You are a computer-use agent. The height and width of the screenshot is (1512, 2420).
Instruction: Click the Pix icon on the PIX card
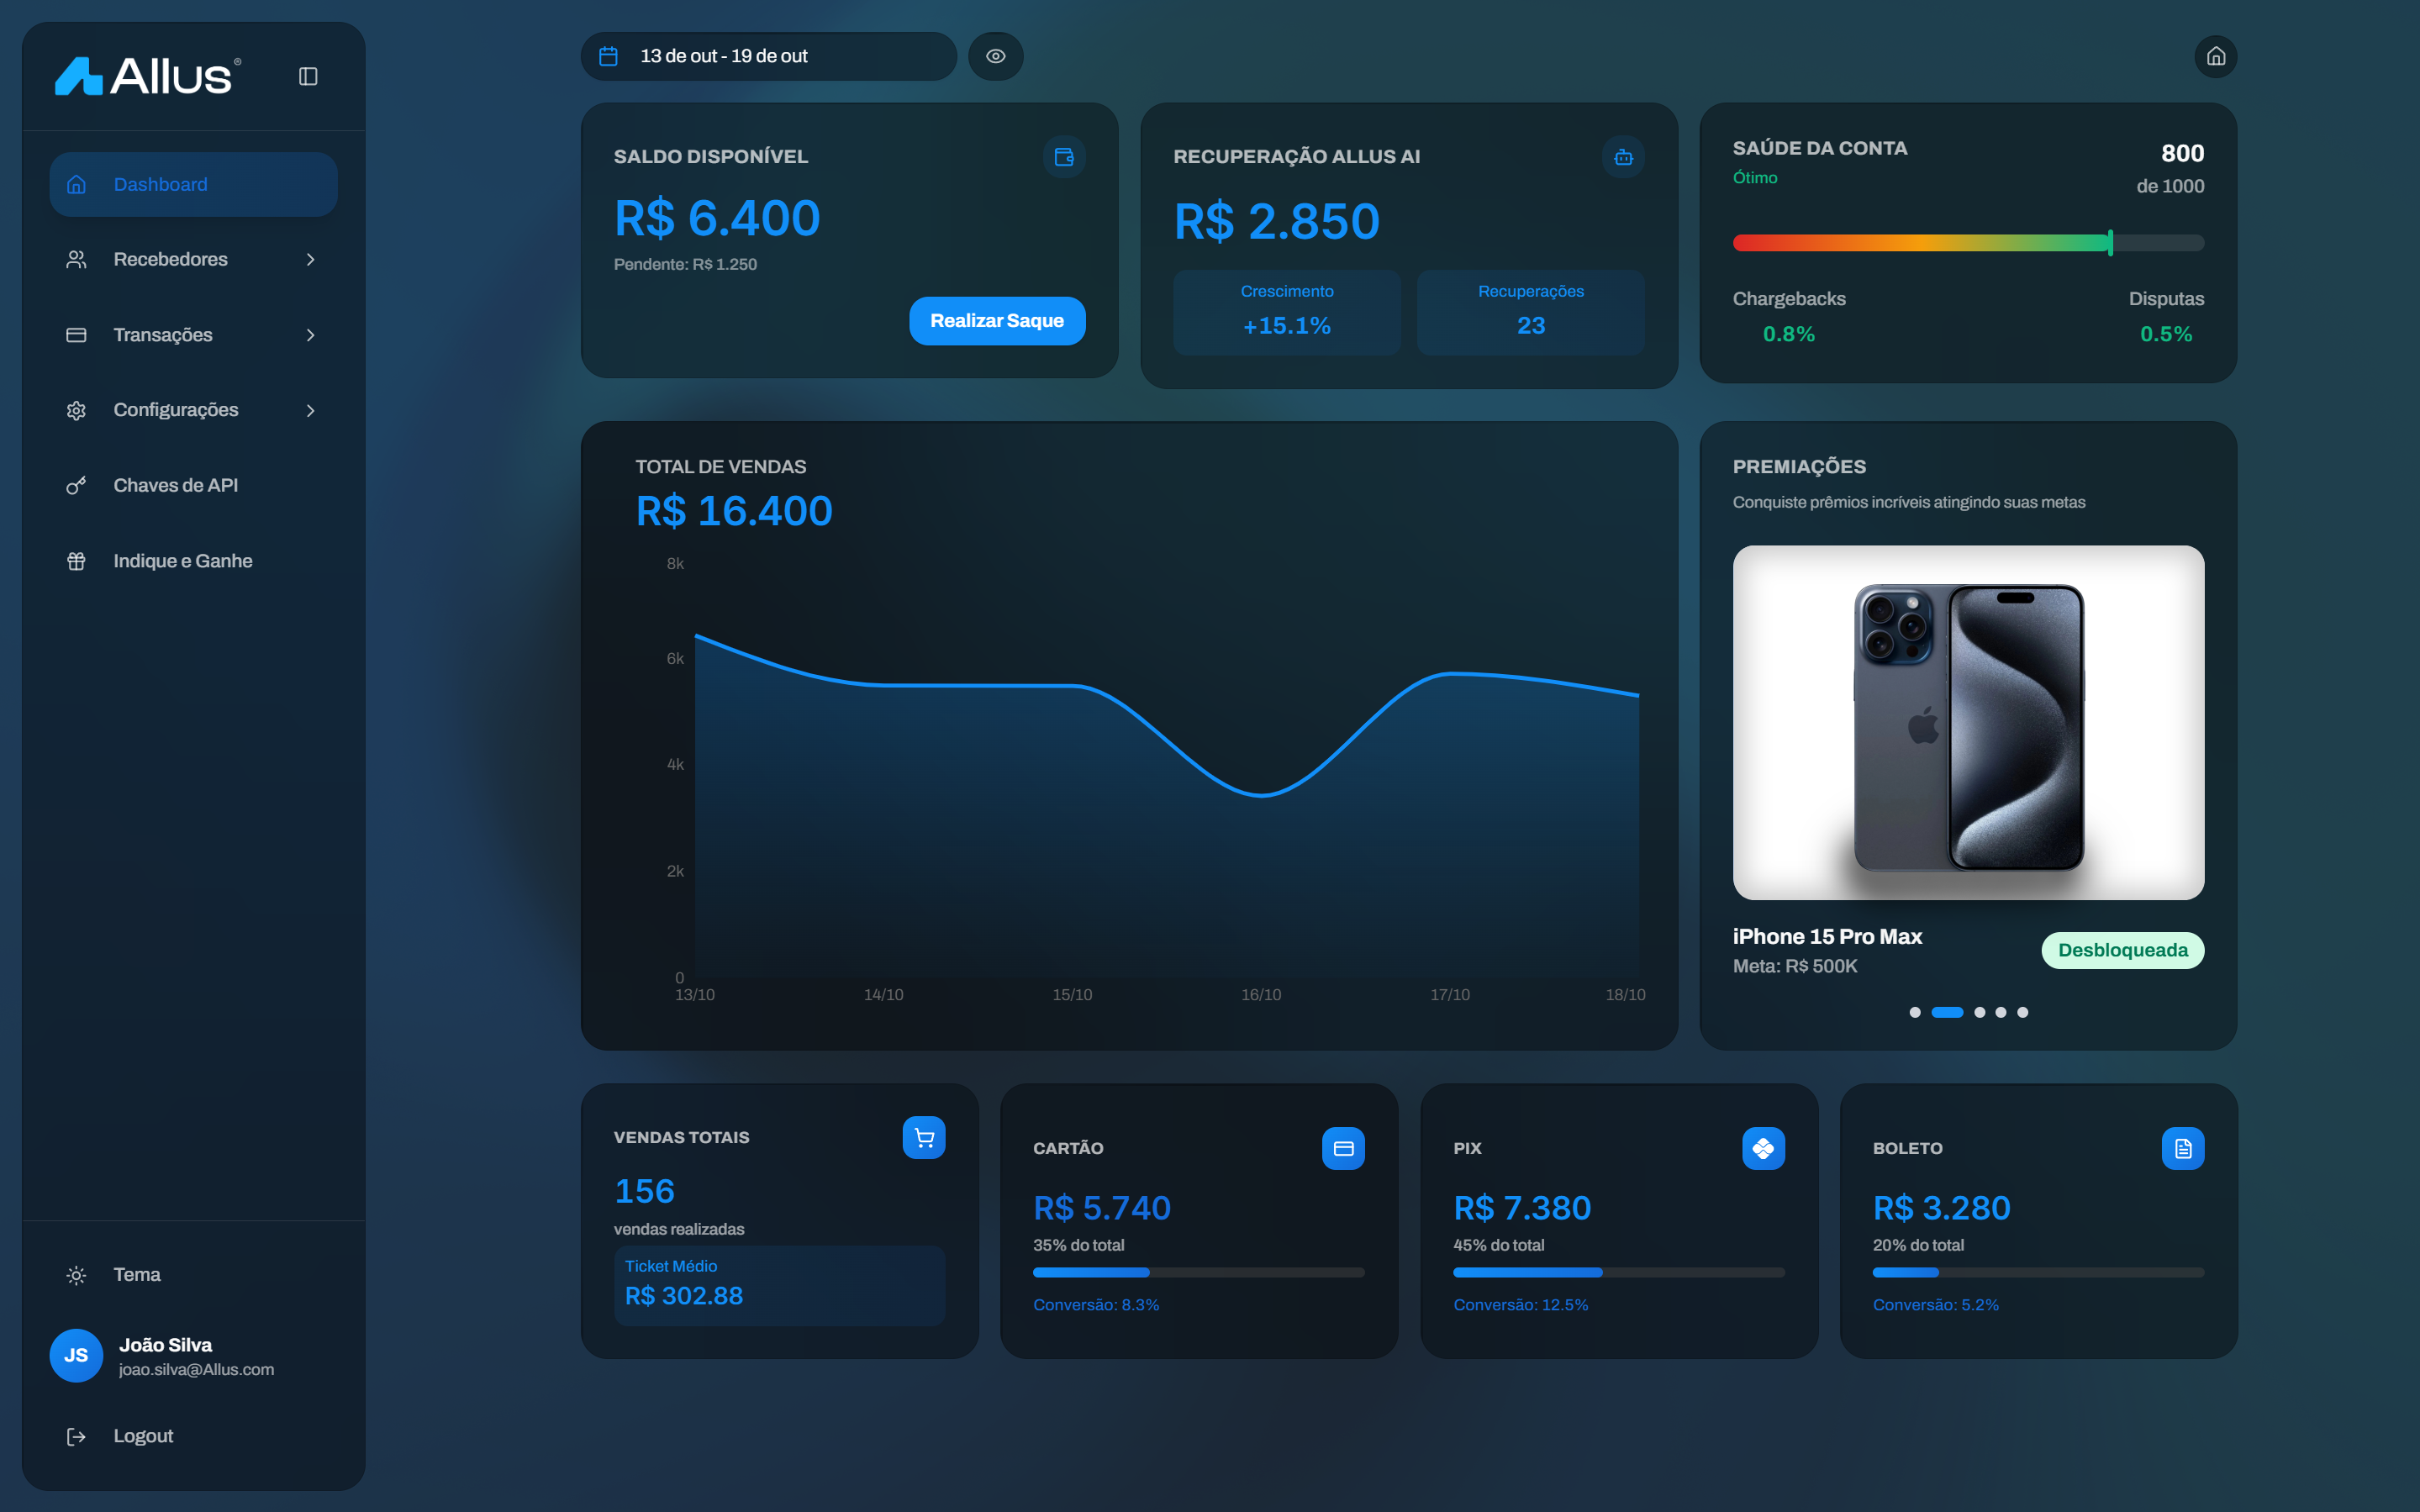1762,1149
